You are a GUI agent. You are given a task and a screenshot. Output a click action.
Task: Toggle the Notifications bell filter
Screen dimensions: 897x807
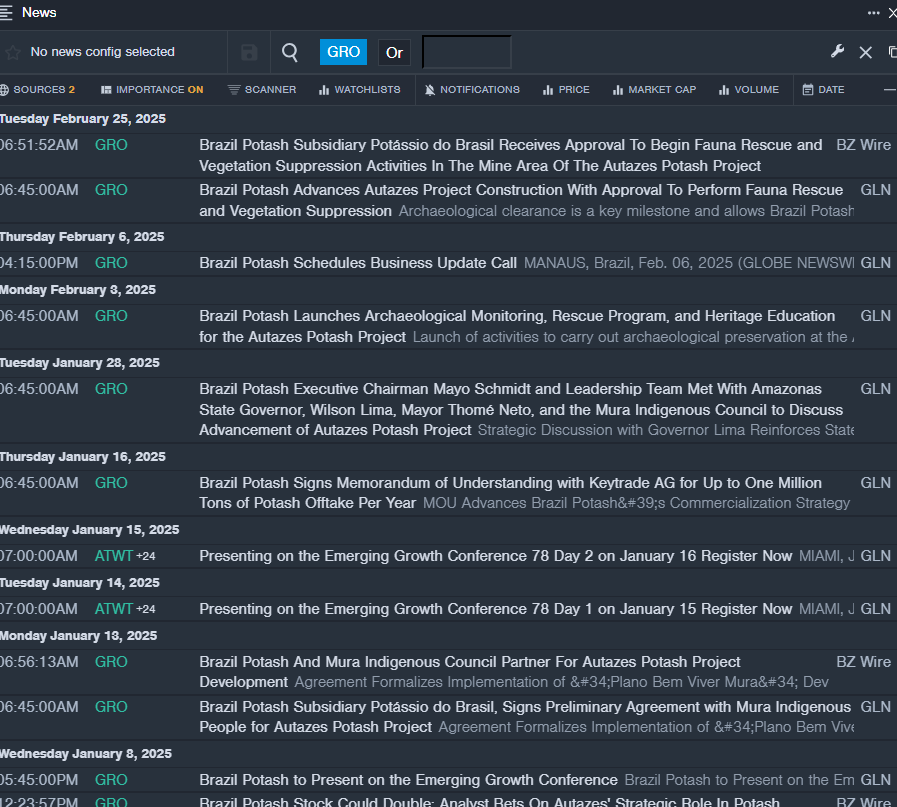pos(472,90)
